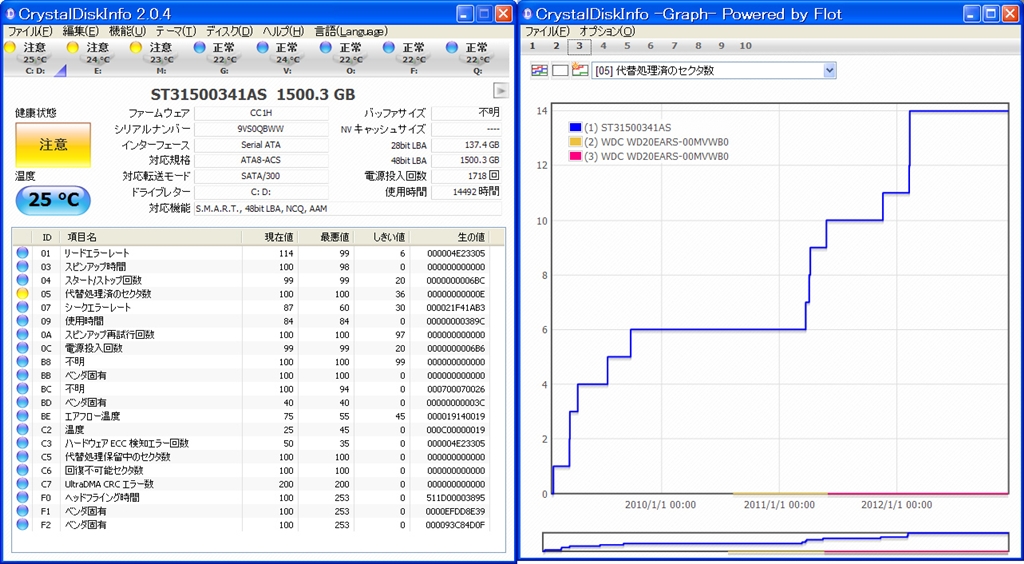
Task: Click the blank hide-all-disks graph icon
Action: click(x=560, y=70)
